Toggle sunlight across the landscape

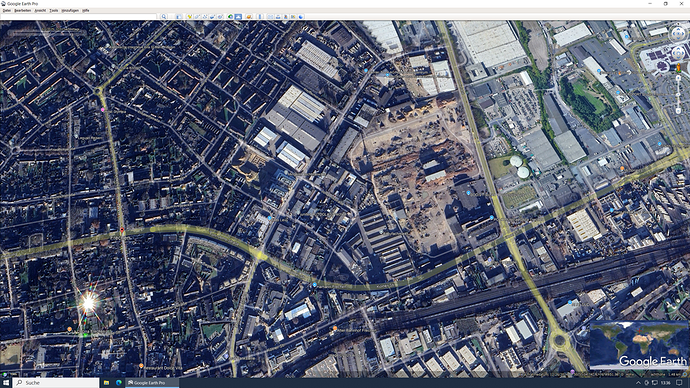pos(238,17)
